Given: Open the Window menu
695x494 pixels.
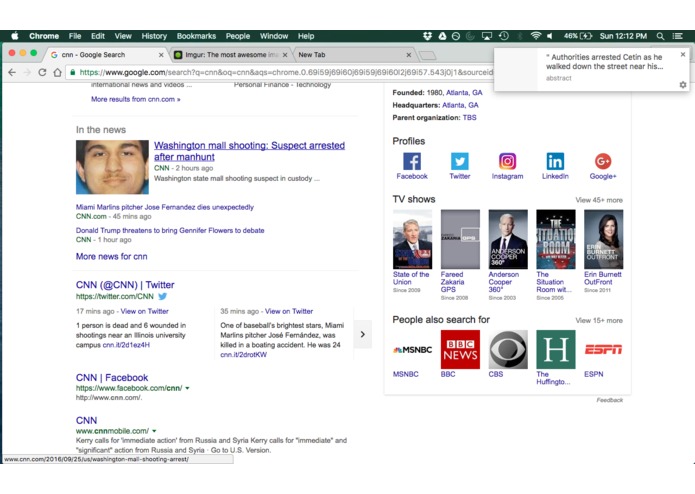Looking at the screenshot, I should click(274, 36).
